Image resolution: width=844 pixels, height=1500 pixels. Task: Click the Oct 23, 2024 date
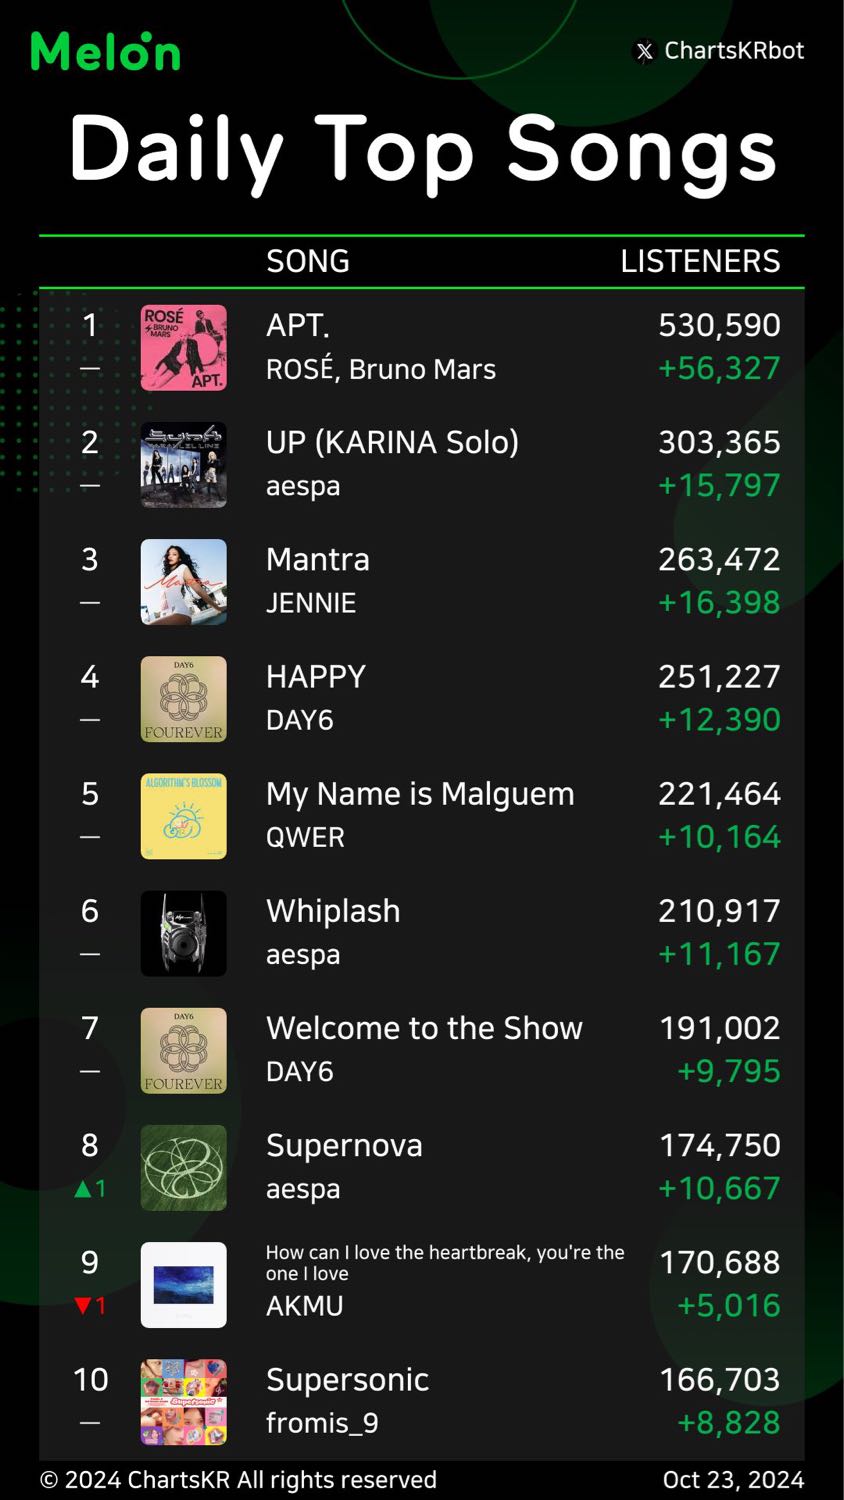[x=734, y=1480]
